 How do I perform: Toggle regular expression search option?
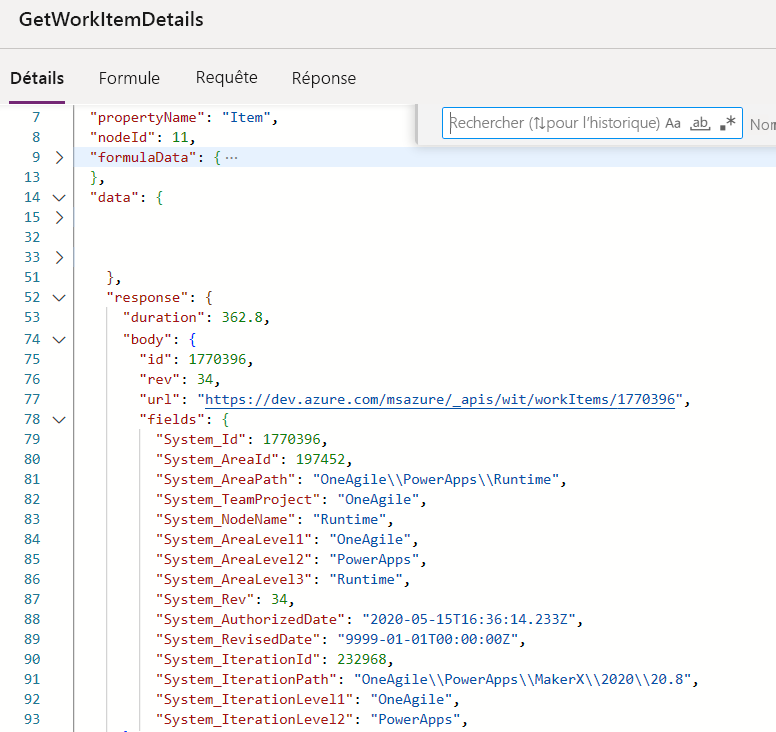[x=728, y=123]
